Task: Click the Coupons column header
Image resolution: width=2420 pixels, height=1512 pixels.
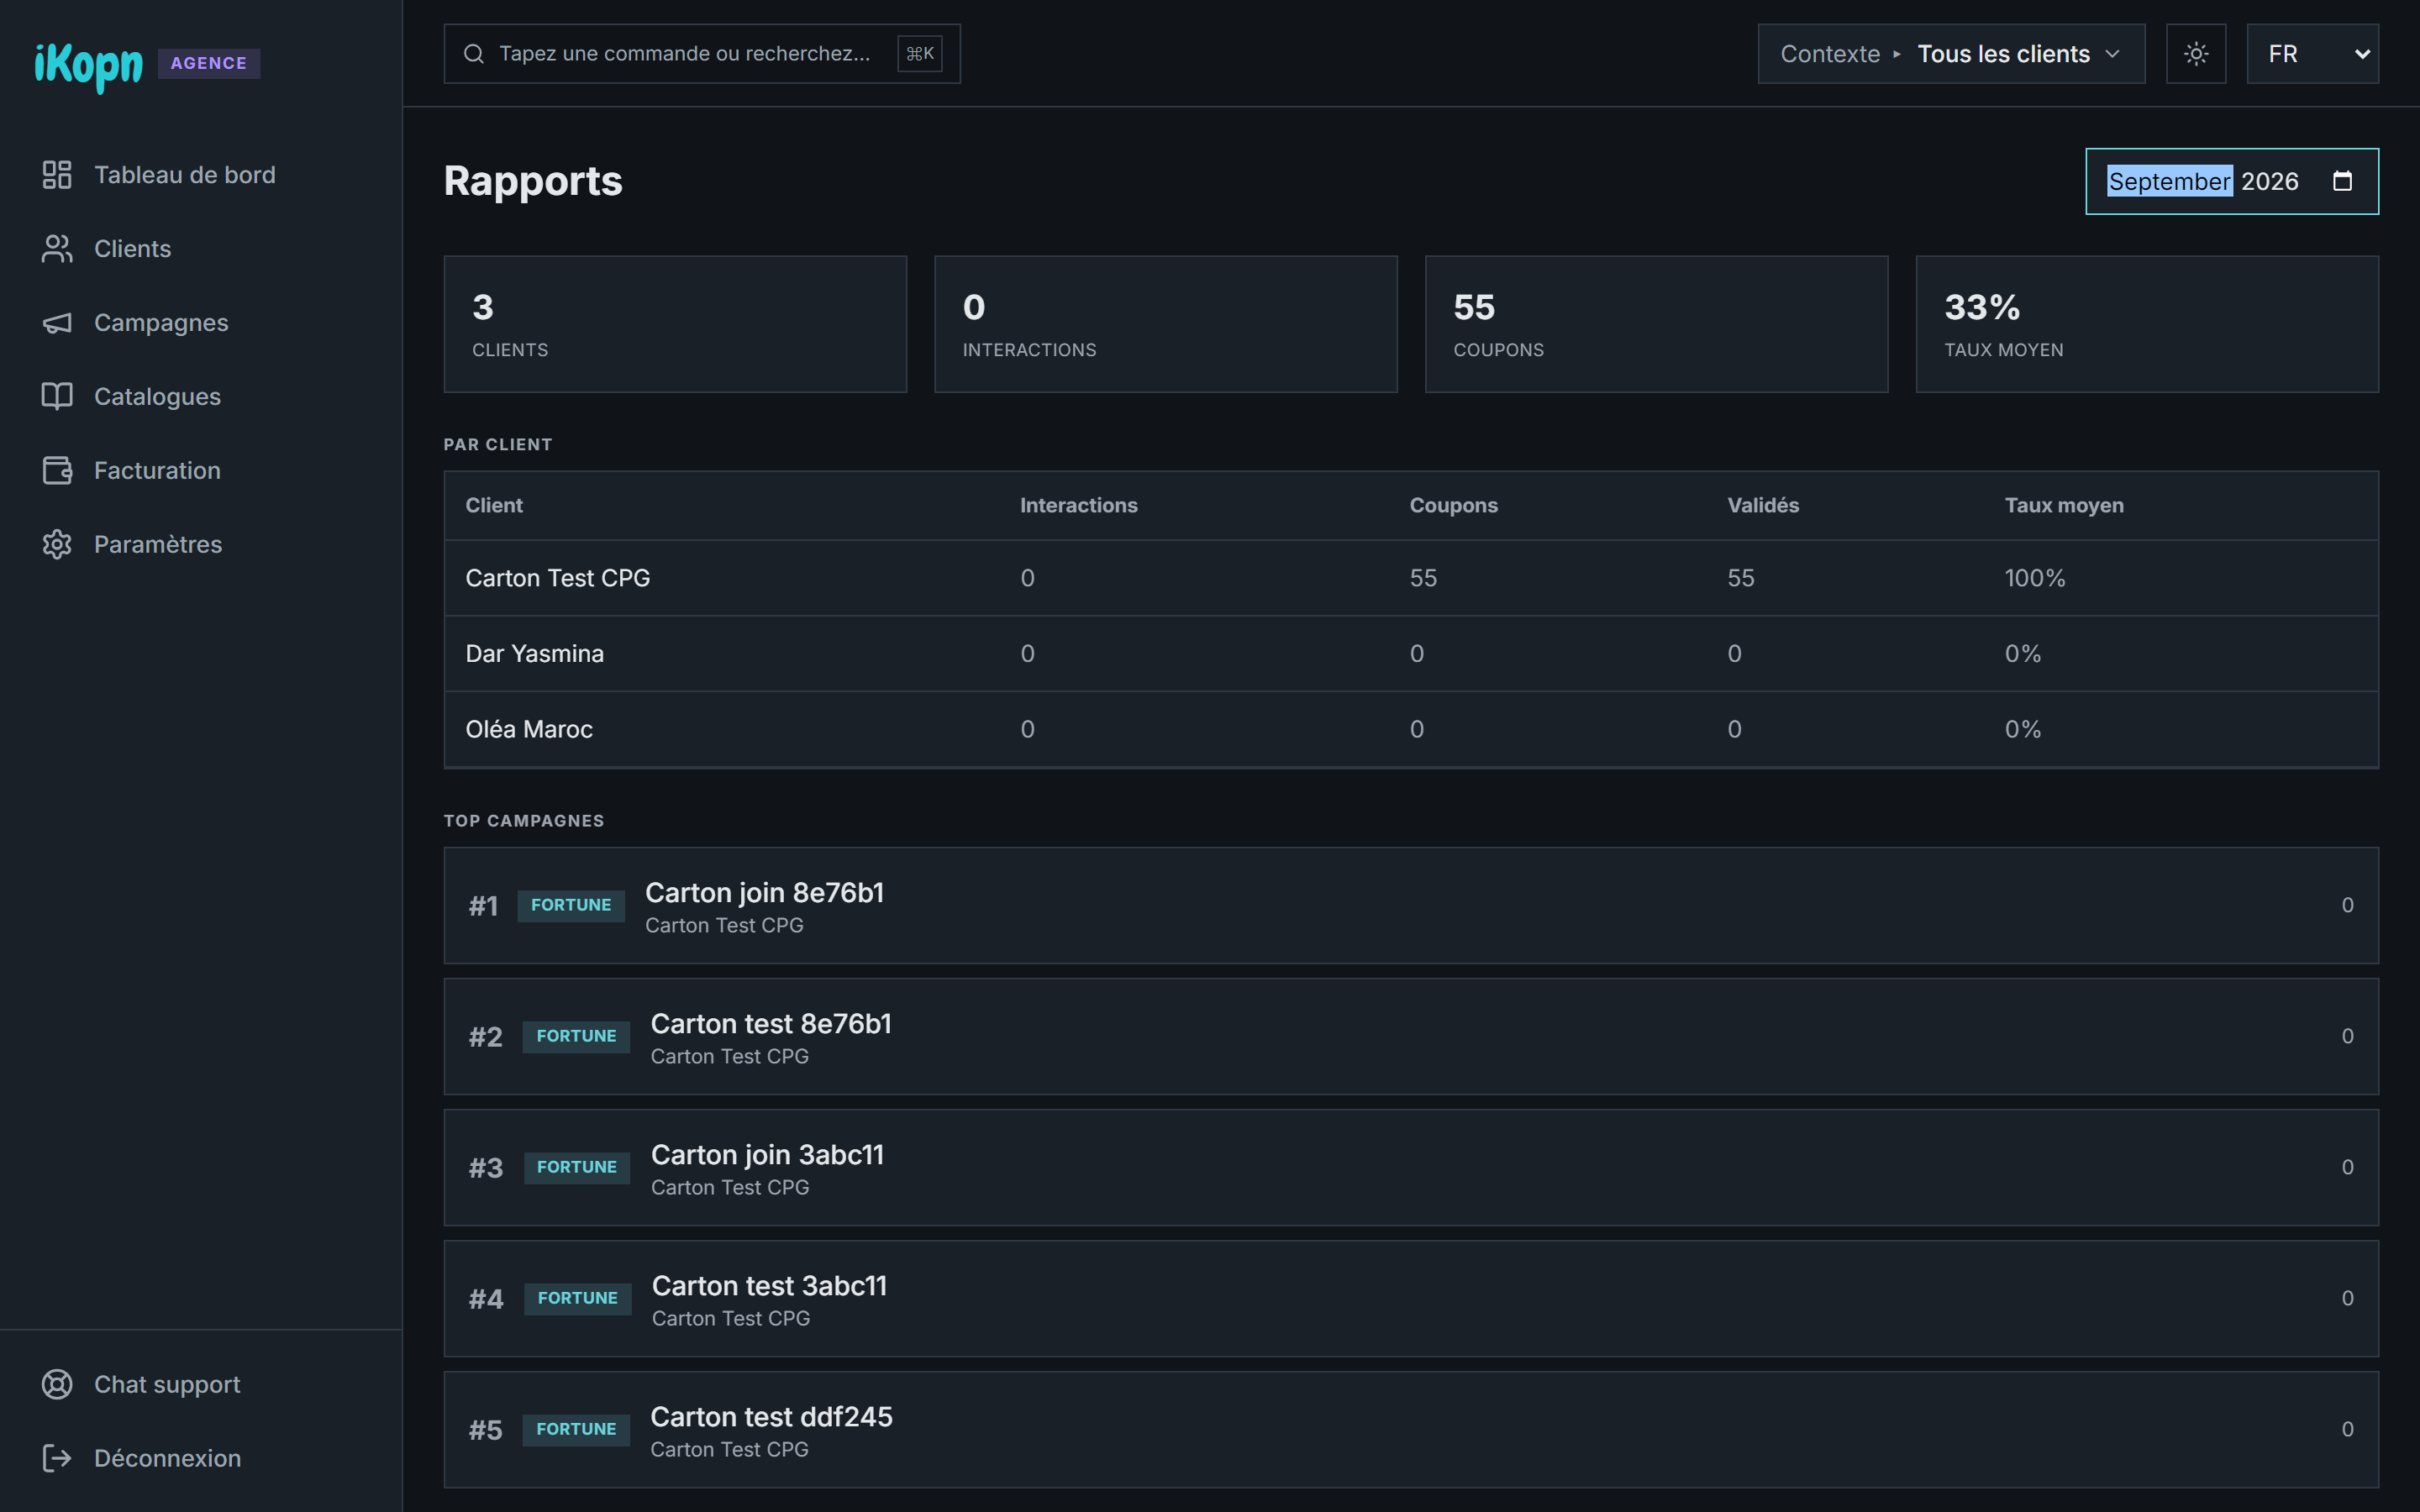Action: (x=1453, y=506)
